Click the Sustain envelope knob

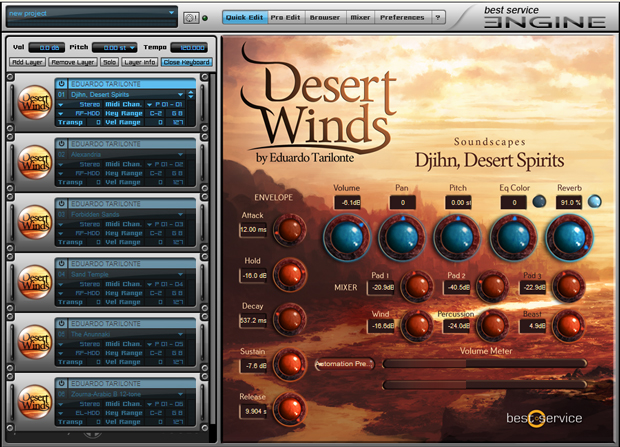290,365
